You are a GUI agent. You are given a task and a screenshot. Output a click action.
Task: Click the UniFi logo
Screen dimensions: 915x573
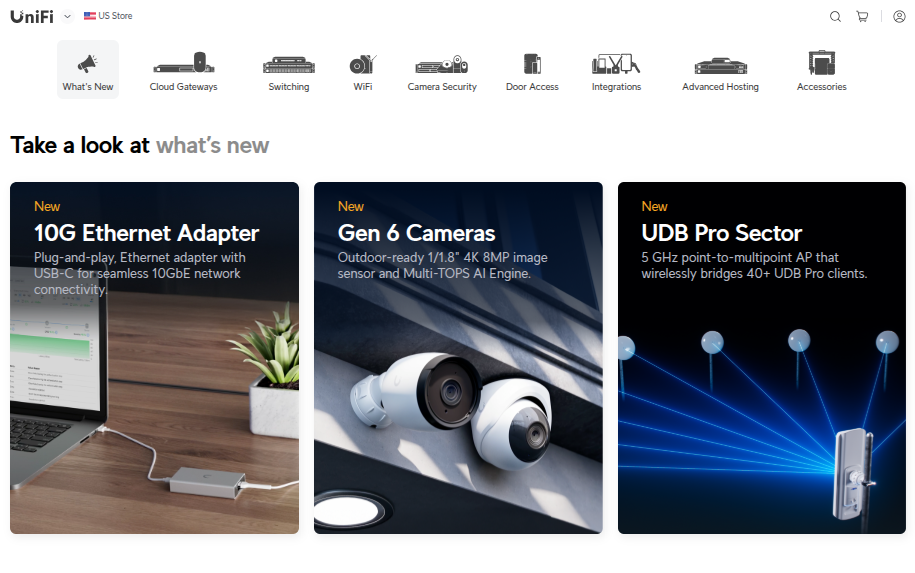pyautogui.click(x=32, y=16)
